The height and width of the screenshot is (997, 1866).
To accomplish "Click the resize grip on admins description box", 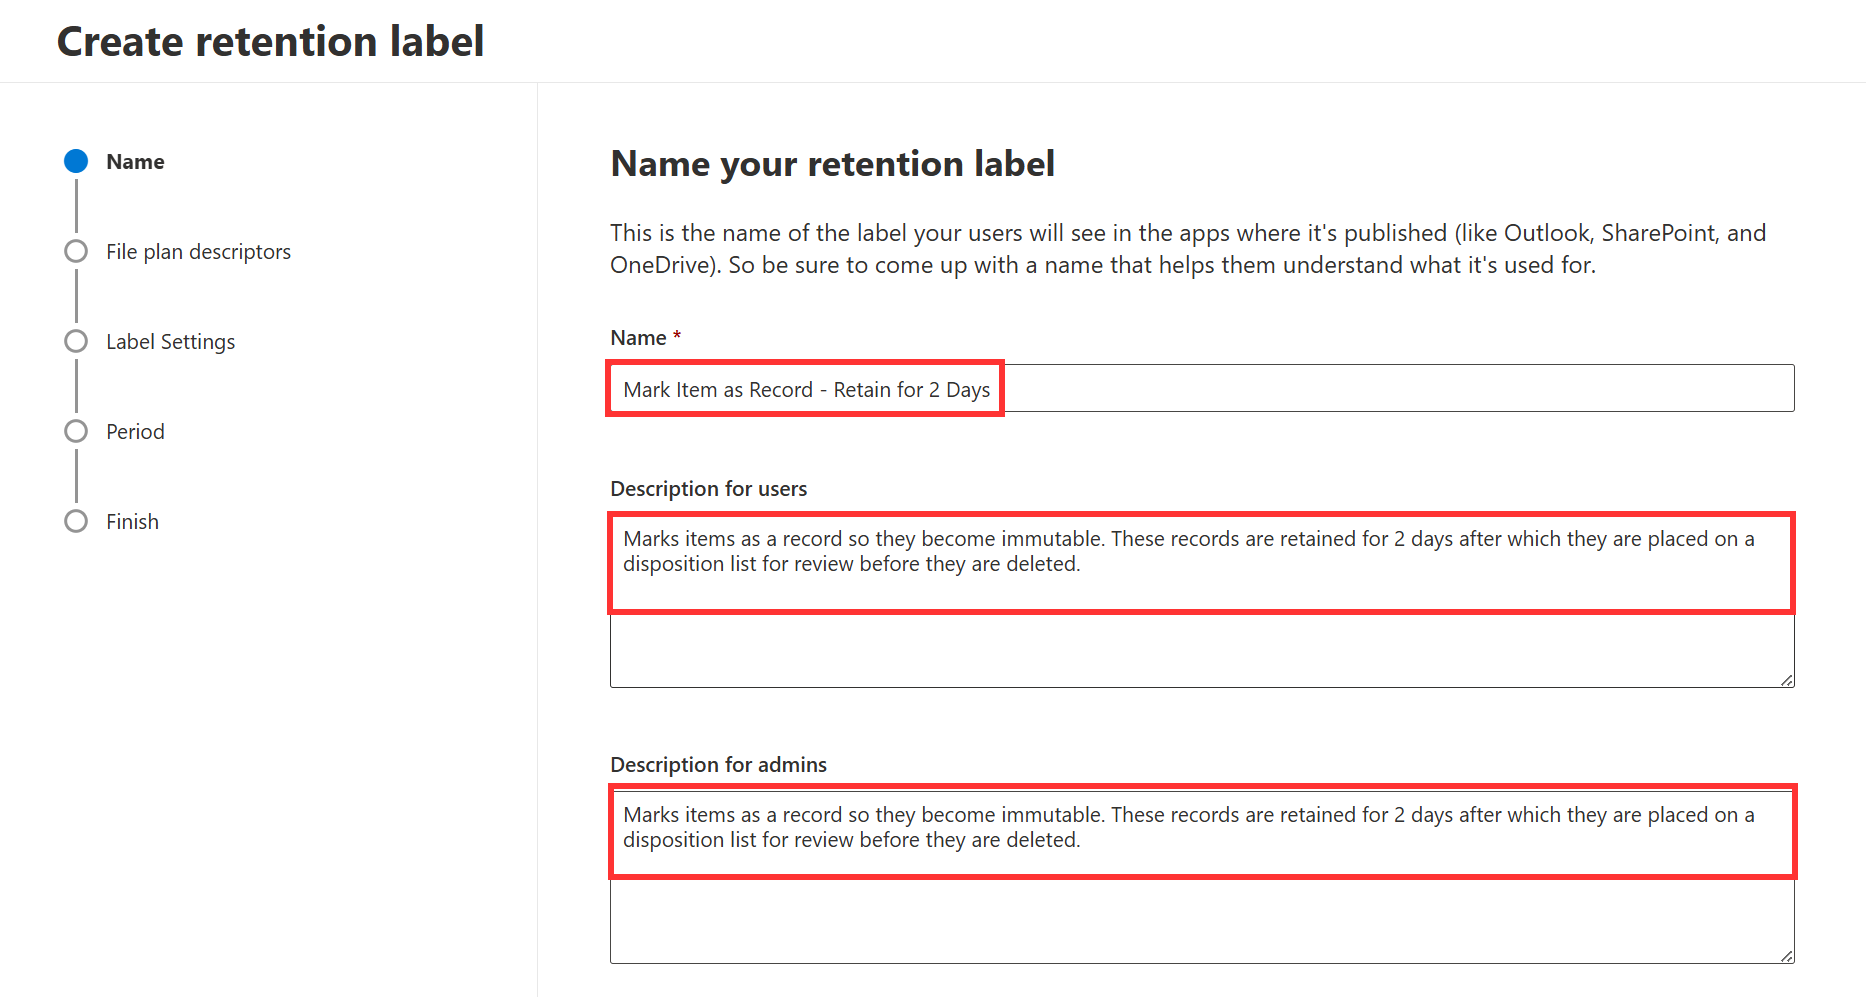I will (x=1784, y=954).
